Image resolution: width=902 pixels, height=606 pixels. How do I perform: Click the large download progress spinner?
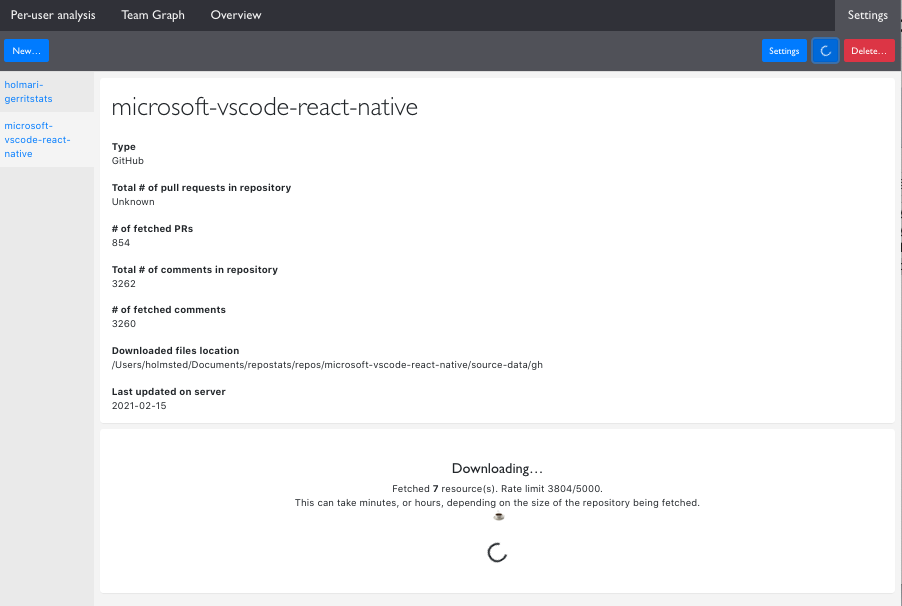(x=497, y=552)
